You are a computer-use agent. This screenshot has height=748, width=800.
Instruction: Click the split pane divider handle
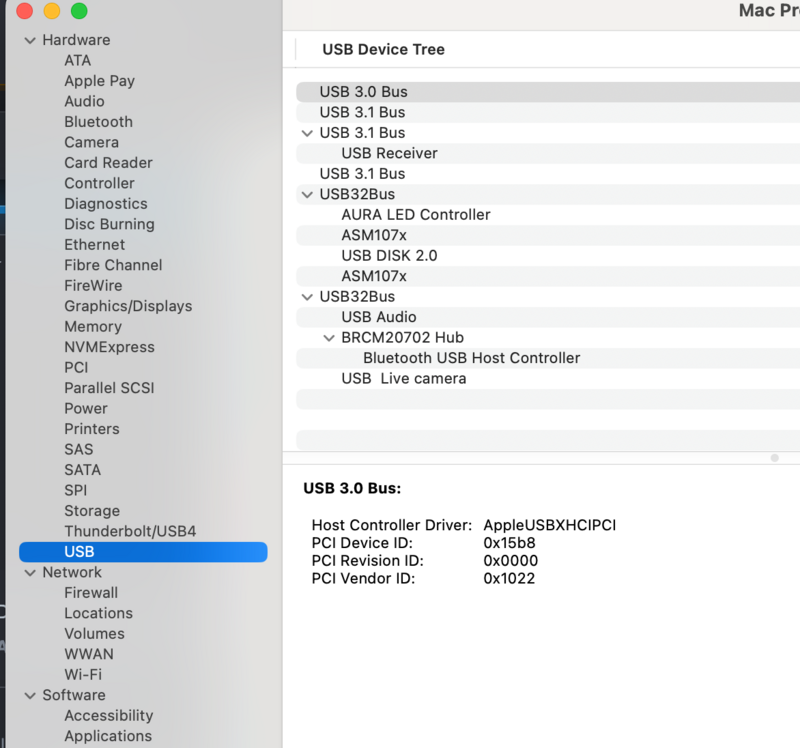tap(774, 458)
